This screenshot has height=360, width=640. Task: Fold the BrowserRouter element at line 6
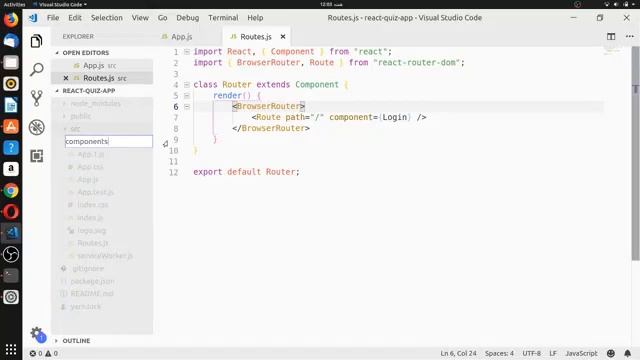click(x=187, y=107)
